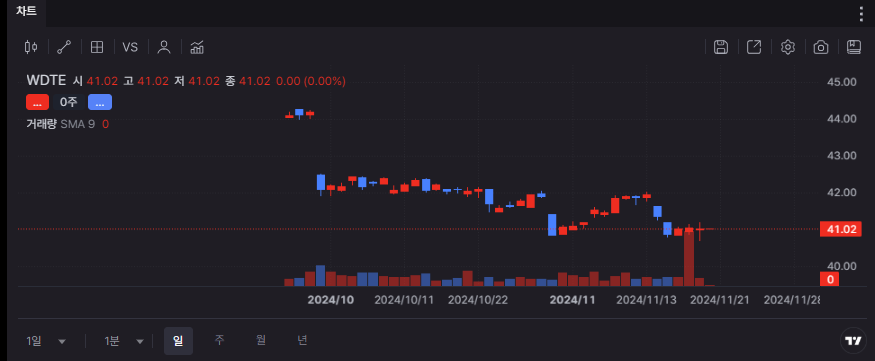Click the 2024/10/22 date axis label
The height and width of the screenshot is (361, 875).
pyautogui.click(x=478, y=300)
